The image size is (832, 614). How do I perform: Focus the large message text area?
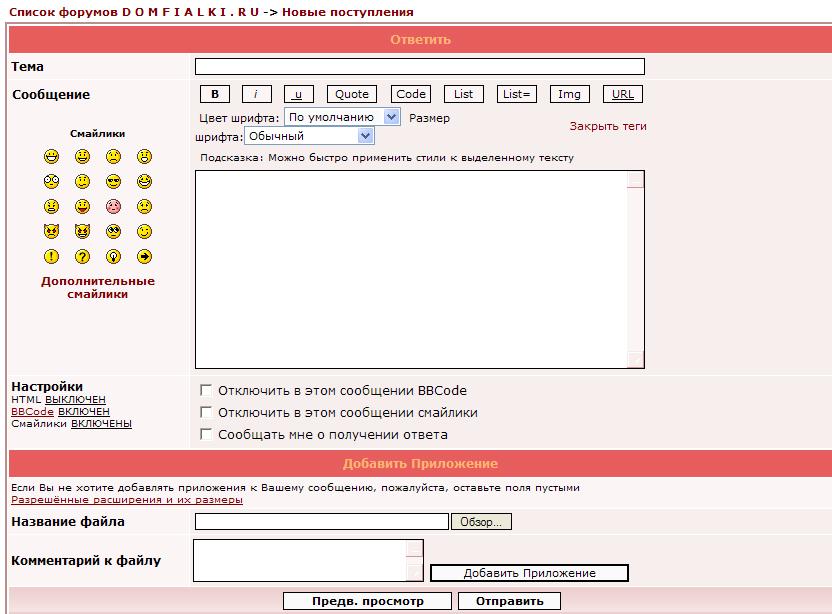coord(420,269)
